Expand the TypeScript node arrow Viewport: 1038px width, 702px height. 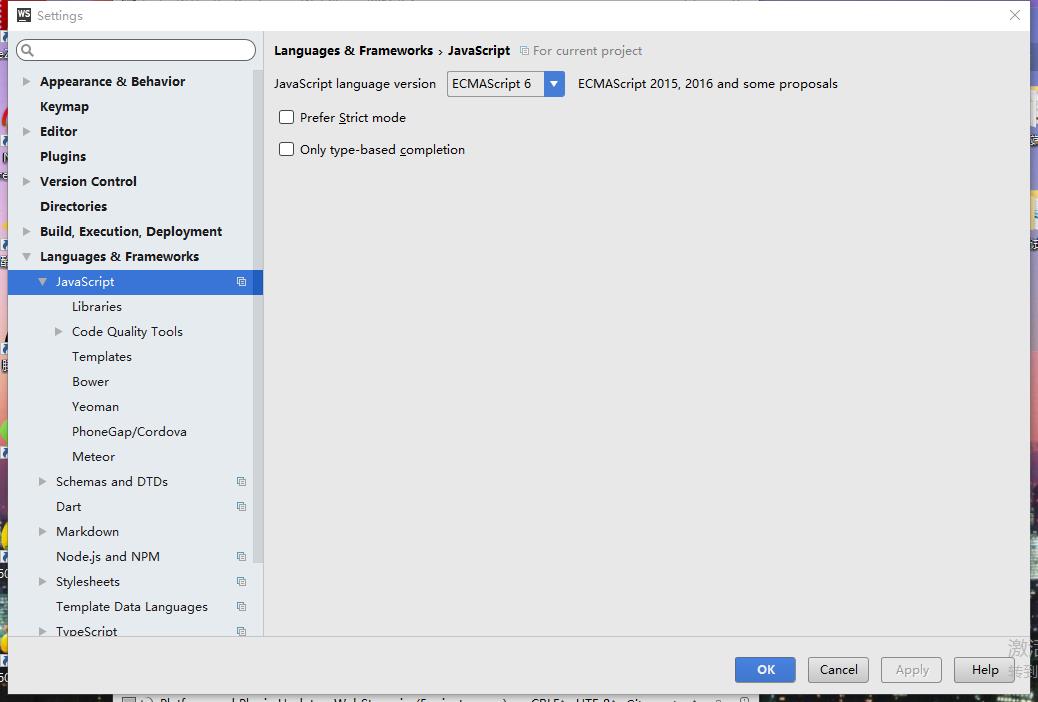[42, 631]
